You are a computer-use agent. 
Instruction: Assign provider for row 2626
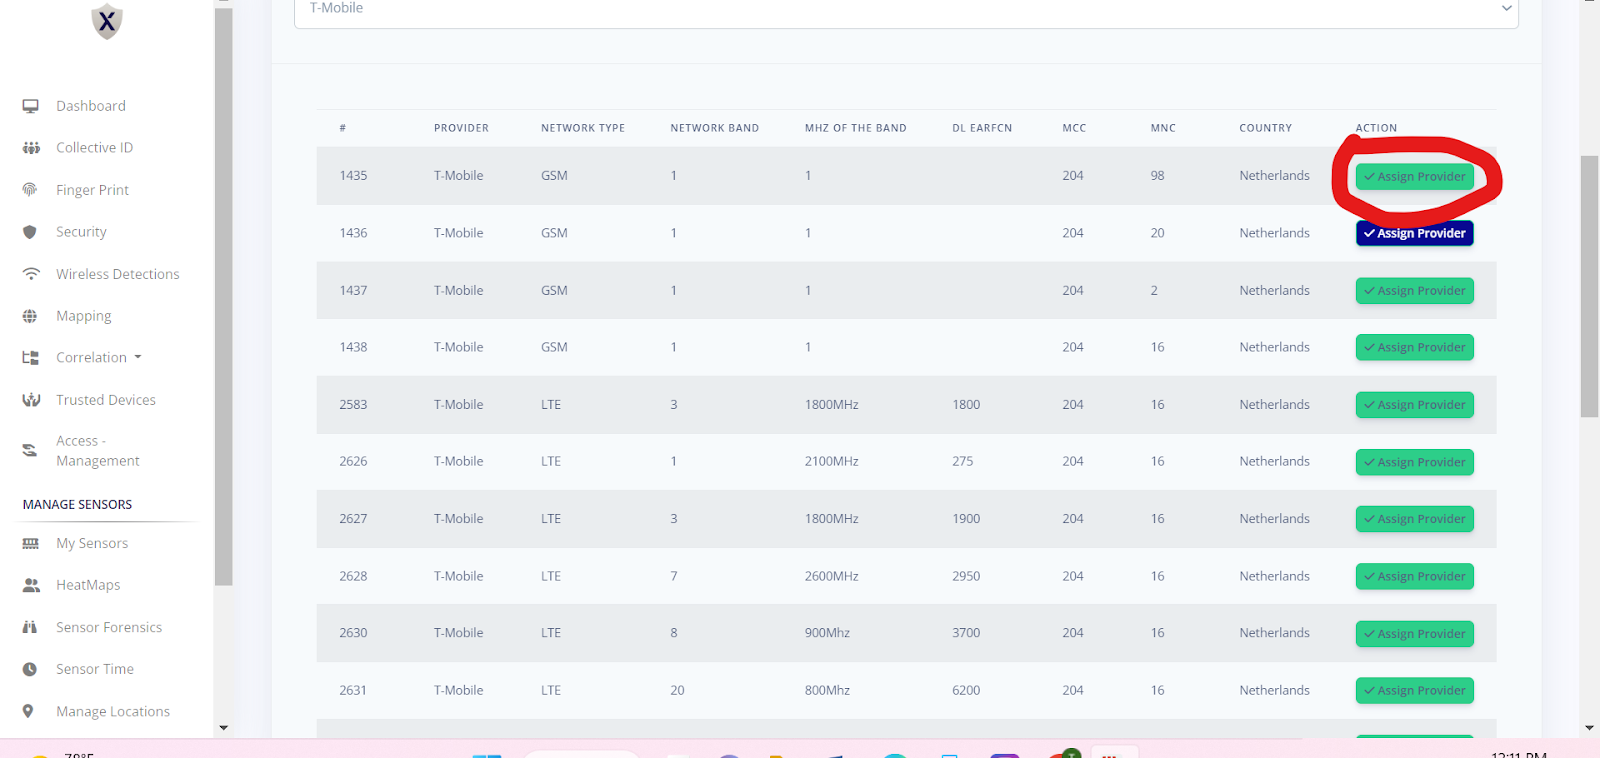[1414, 462]
